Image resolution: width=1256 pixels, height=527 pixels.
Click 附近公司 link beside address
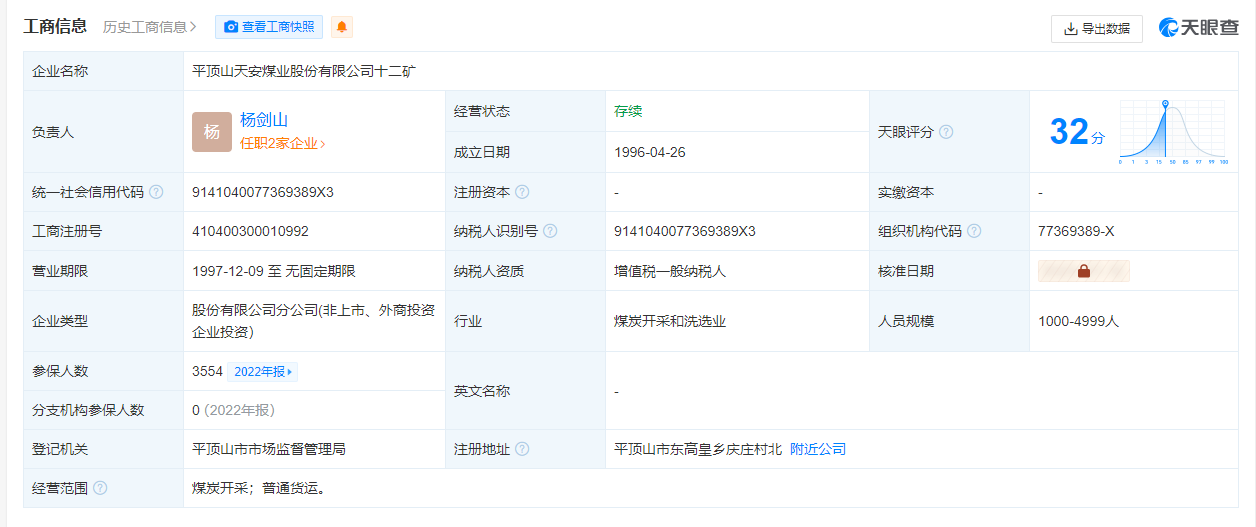(x=818, y=449)
